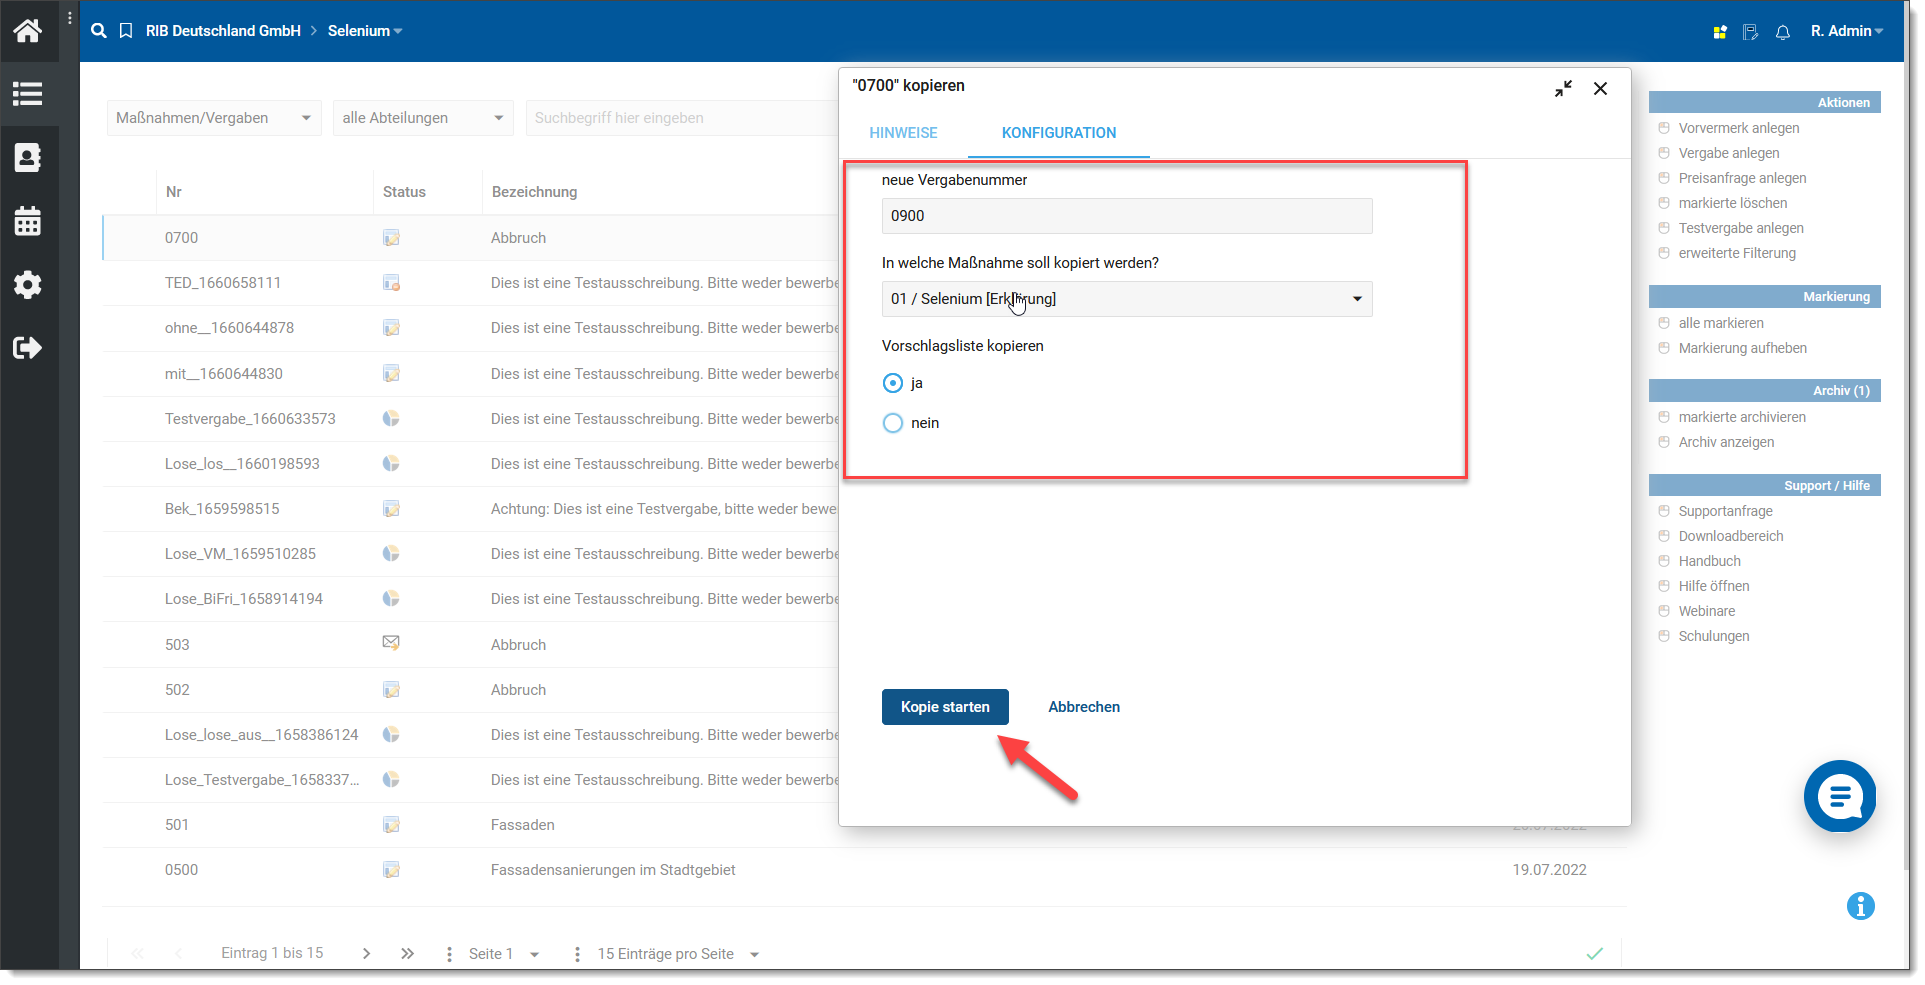Sort by Nr column header
Viewport: 1925px width, 985px height.
[x=174, y=192]
